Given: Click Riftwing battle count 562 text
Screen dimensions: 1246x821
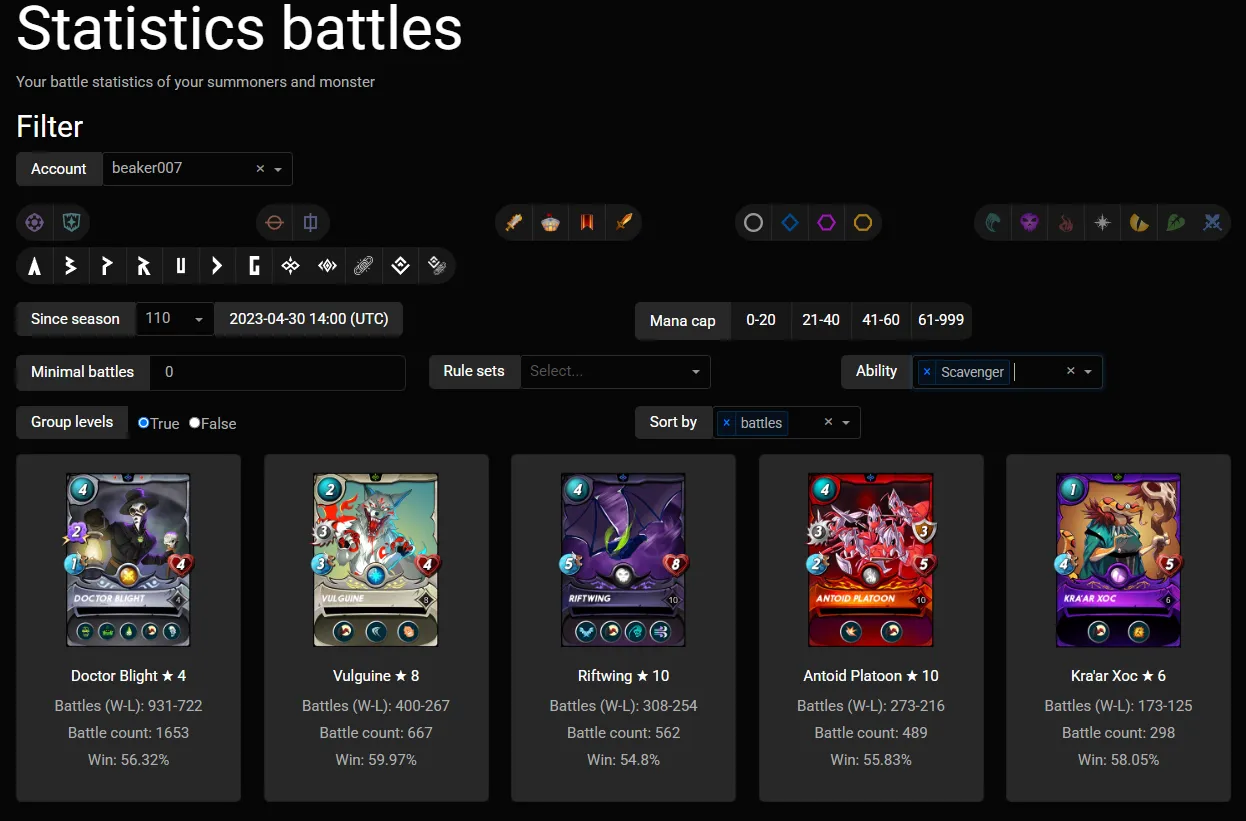Looking at the screenshot, I should coord(624,732).
